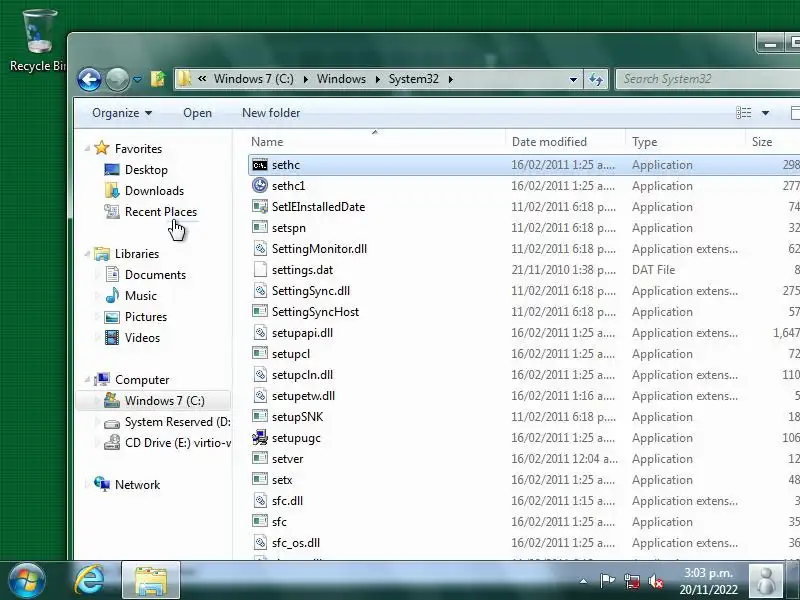Open System Reserved (D:) drive
800x600 pixels.
pos(167,422)
